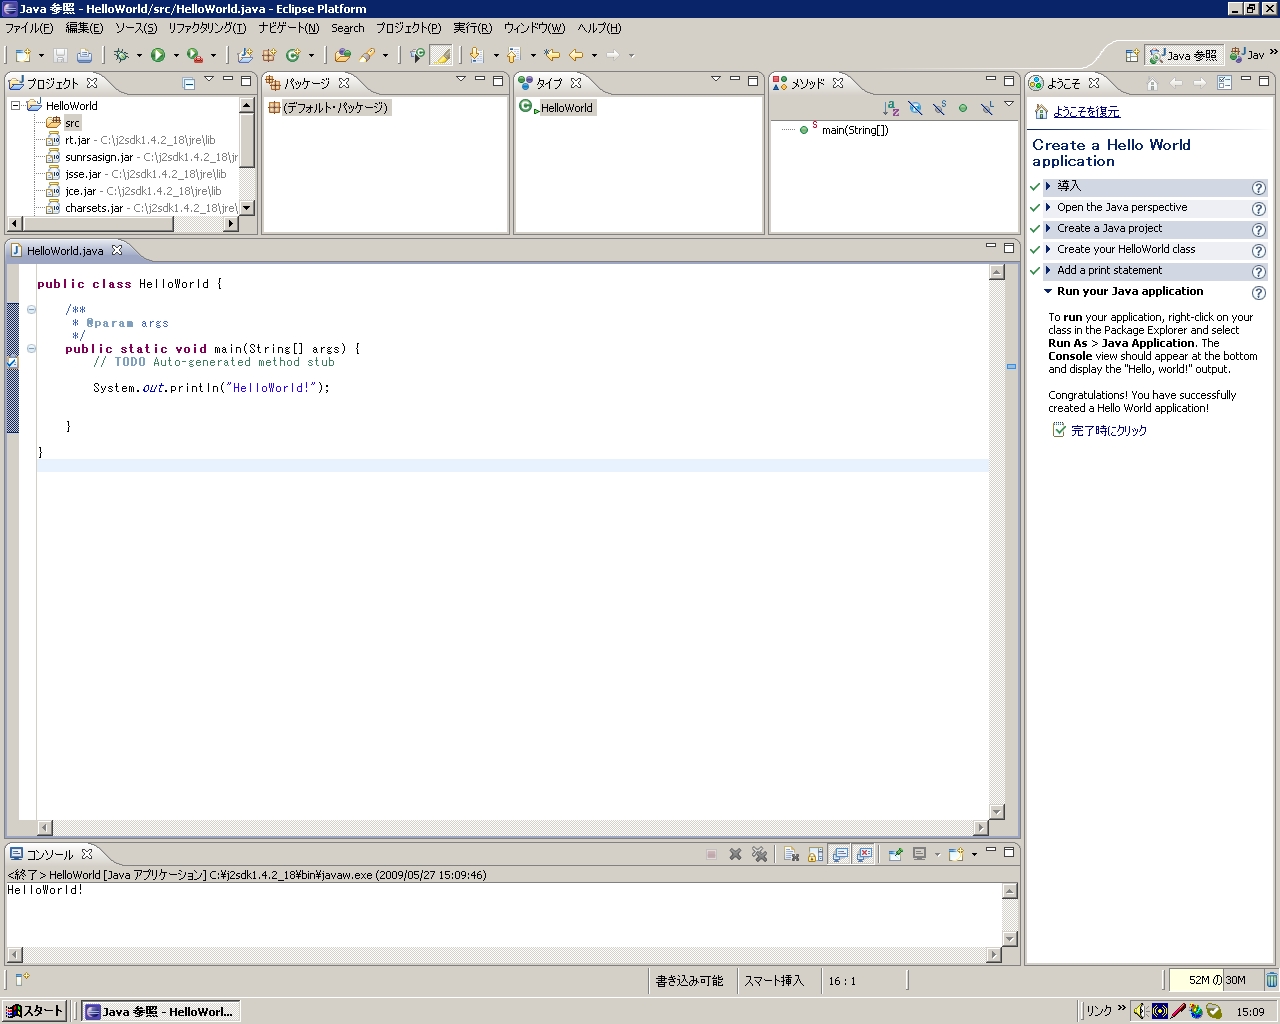Image resolution: width=1280 pixels, height=1024 pixels.
Task: Open the リファクタリング(T) menu
Action: 206,28
